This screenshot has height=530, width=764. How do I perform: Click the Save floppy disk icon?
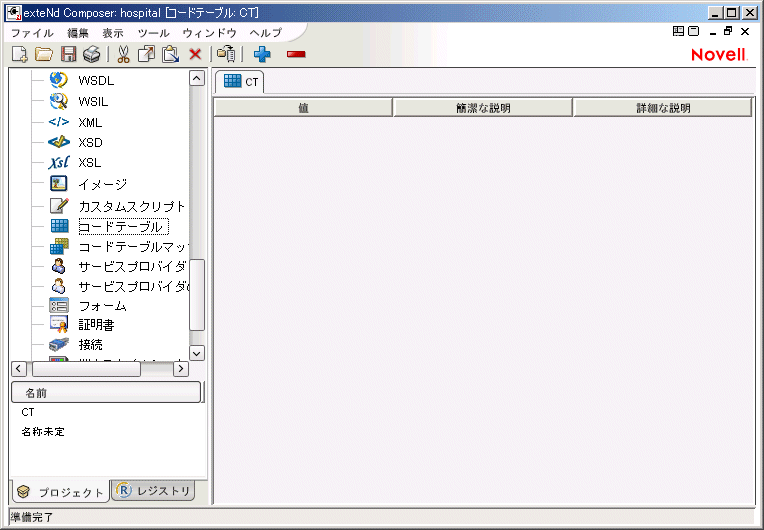click(x=69, y=55)
